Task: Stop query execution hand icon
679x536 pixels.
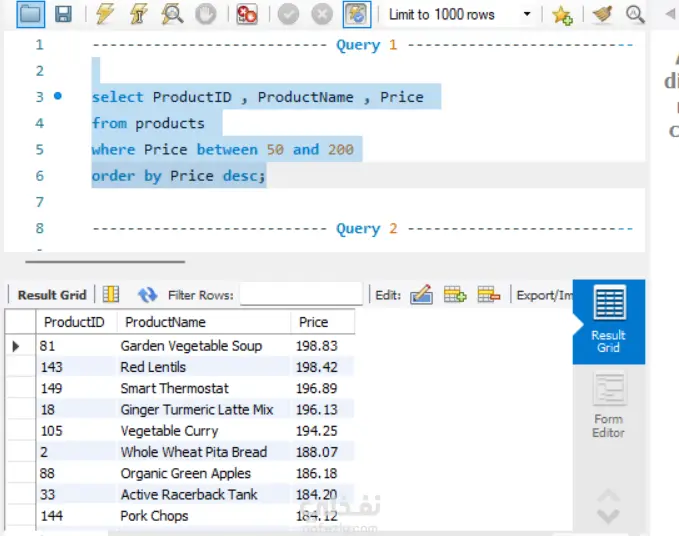Action: [x=205, y=14]
